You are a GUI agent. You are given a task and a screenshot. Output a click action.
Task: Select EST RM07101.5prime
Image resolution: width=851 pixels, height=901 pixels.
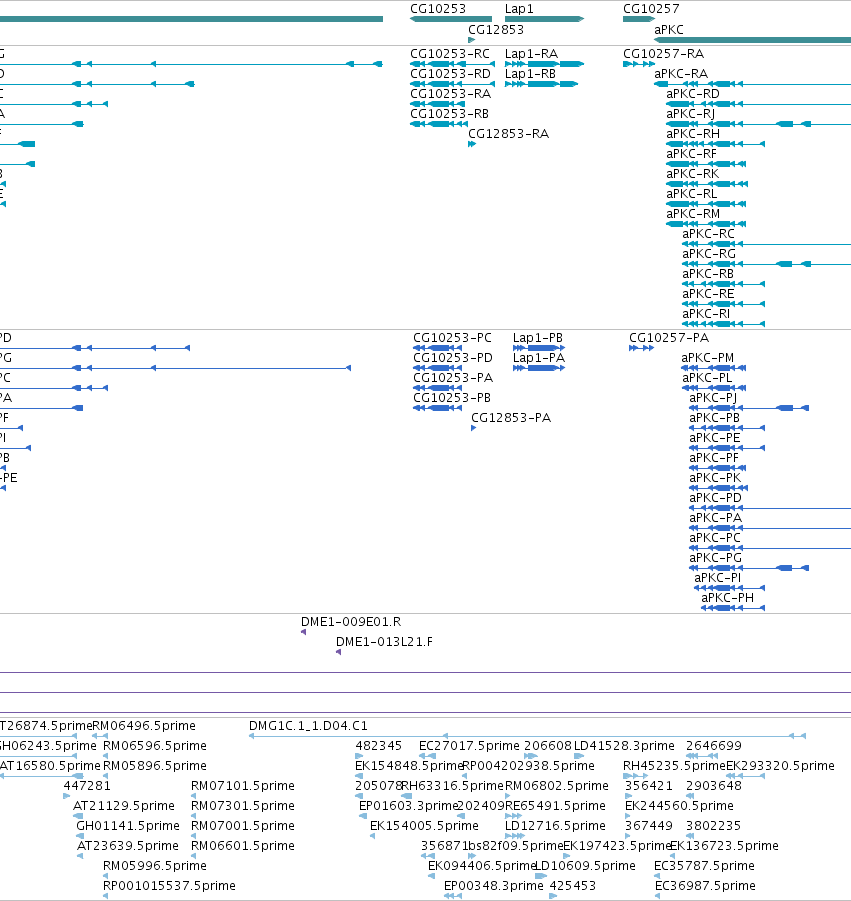click(x=242, y=786)
